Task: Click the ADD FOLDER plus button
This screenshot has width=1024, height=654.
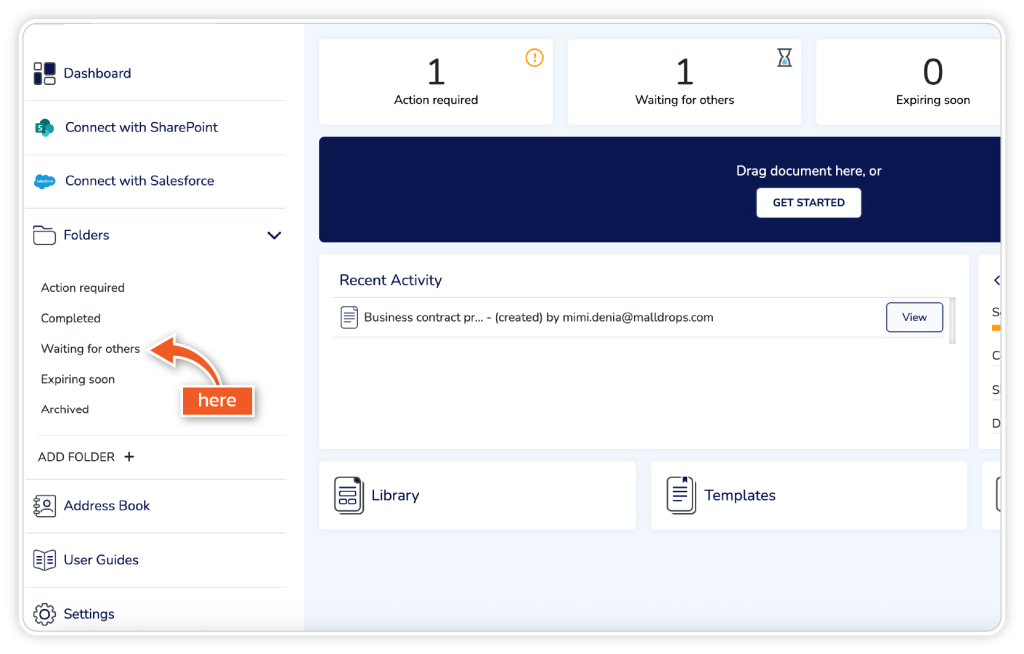Action: 129,457
